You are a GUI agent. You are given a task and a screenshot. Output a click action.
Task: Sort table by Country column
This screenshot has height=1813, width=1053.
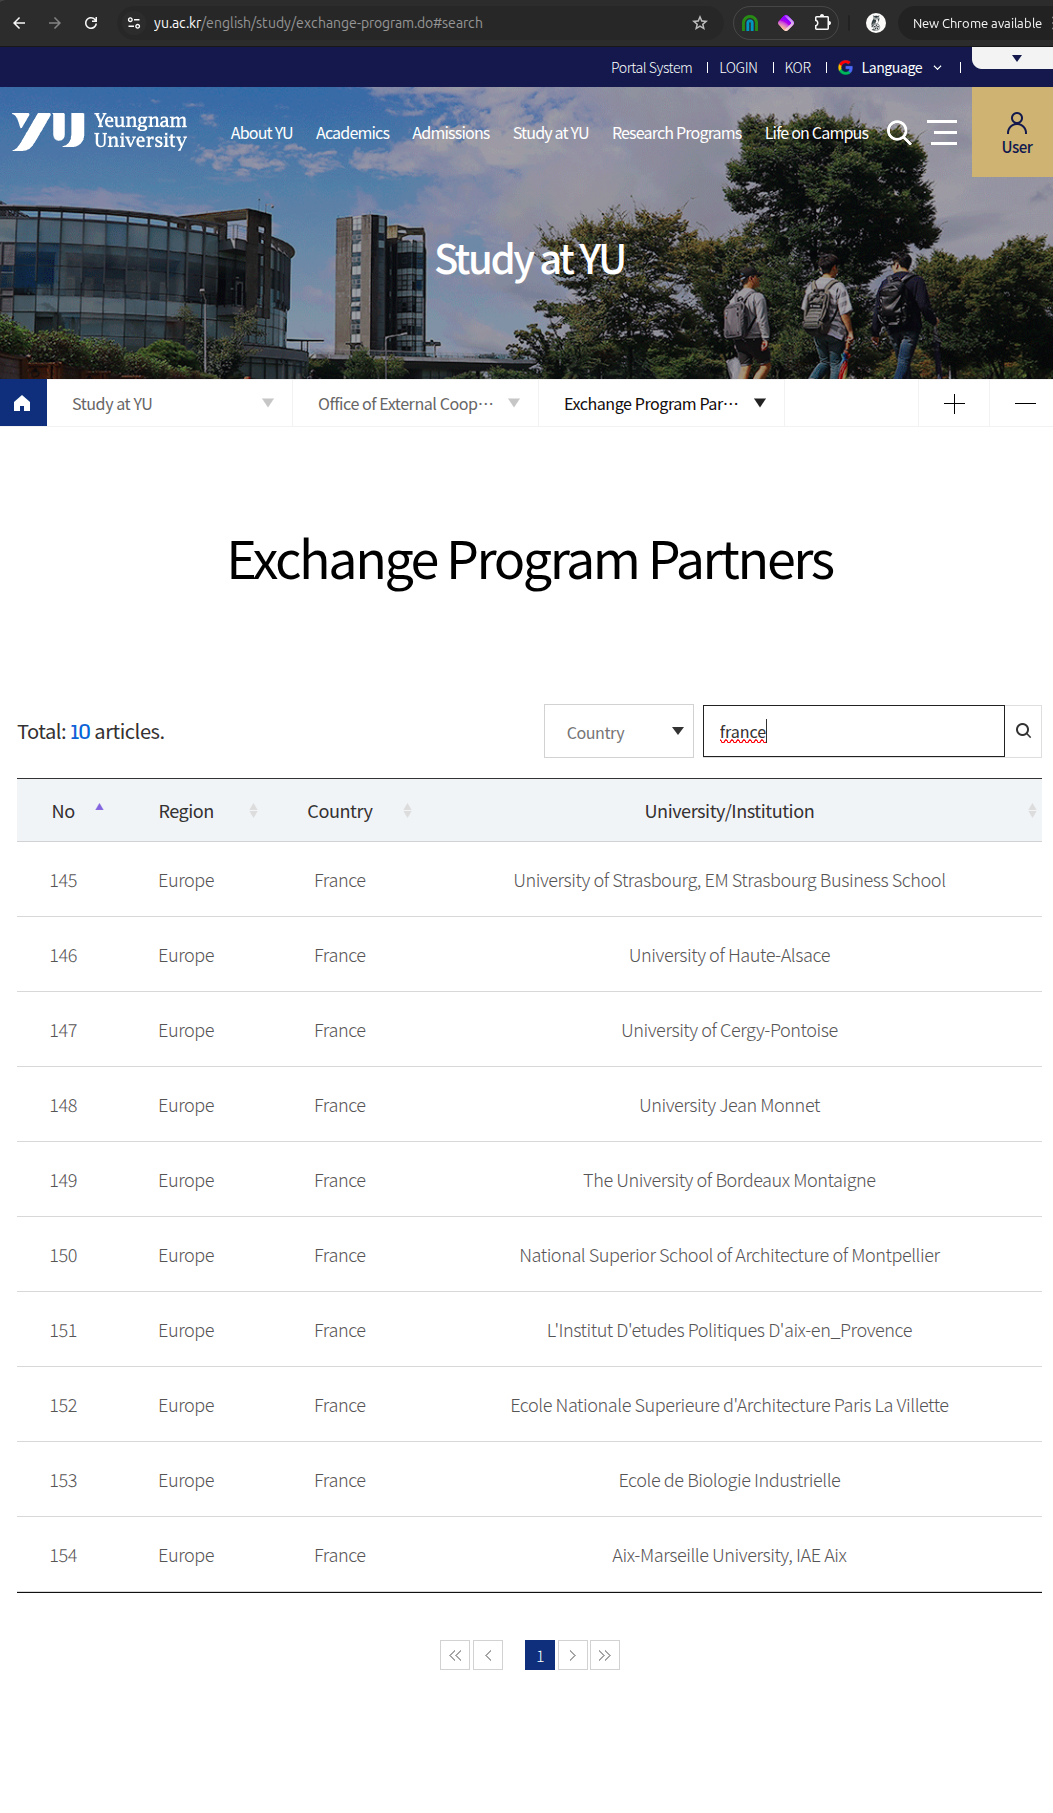[x=407, y=811]
